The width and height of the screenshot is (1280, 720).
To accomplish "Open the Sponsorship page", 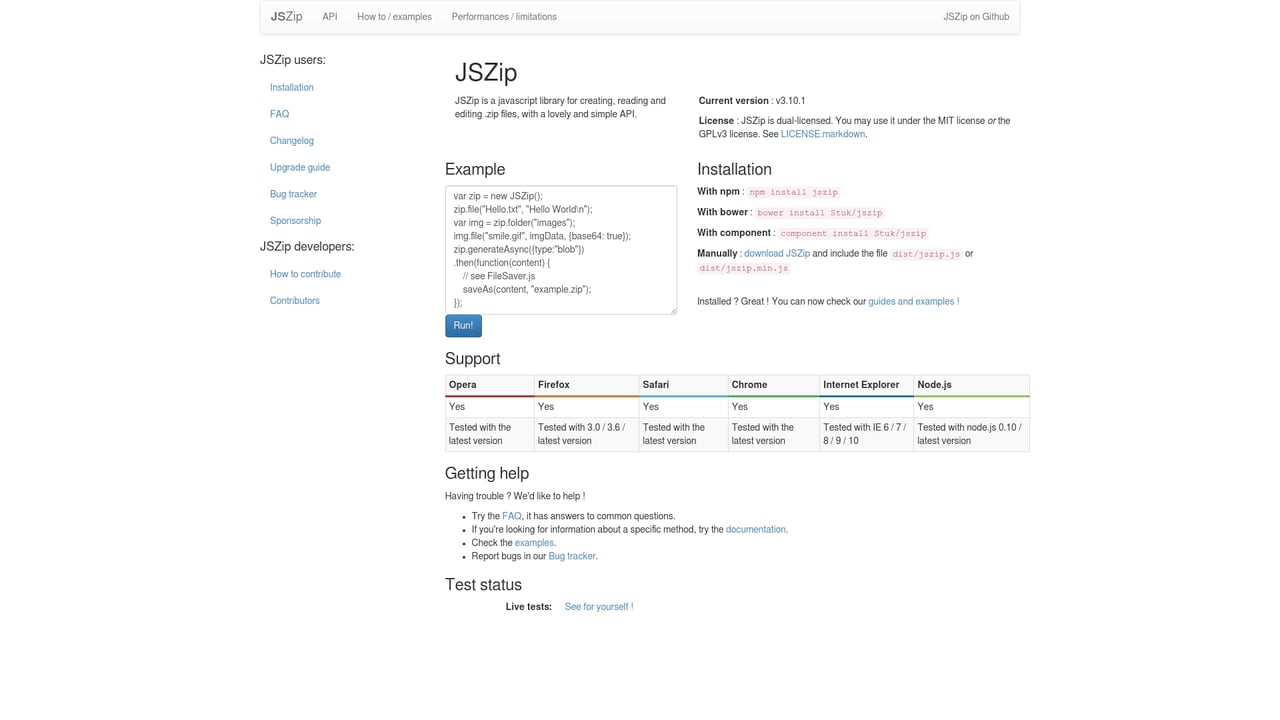I will (295, 220).
